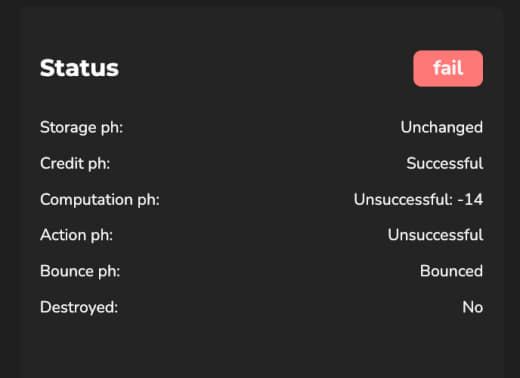Image resolution: width=520 pixels, height=378 pixels.
Task: Select the Unsuccessful action phase value
Action: [435, 235]
